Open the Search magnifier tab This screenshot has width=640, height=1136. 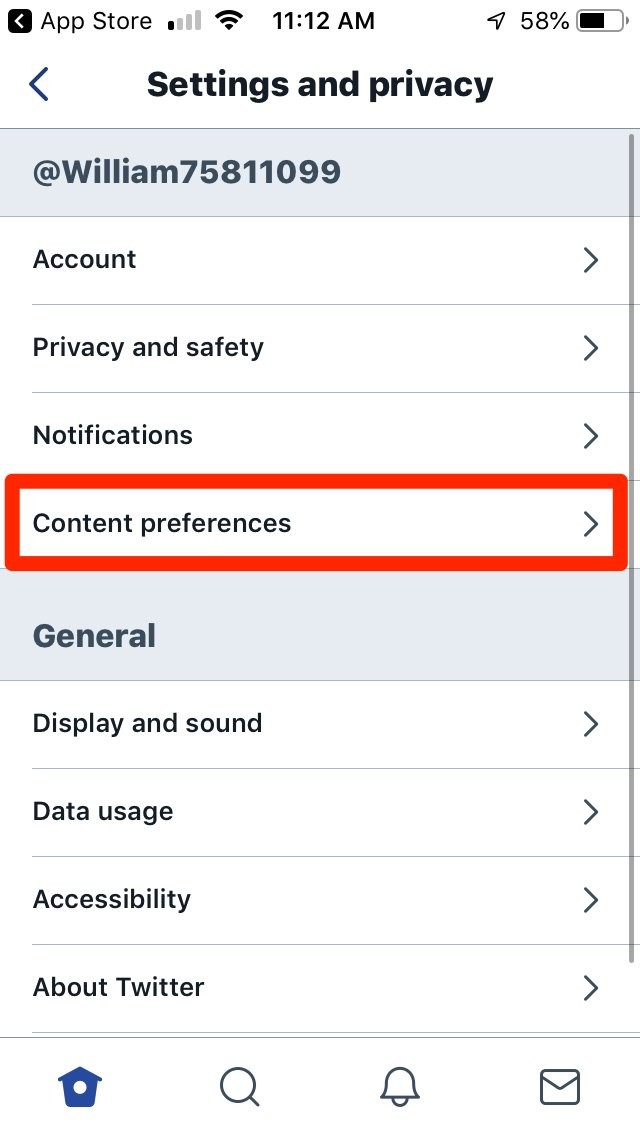coord(239,1086)
